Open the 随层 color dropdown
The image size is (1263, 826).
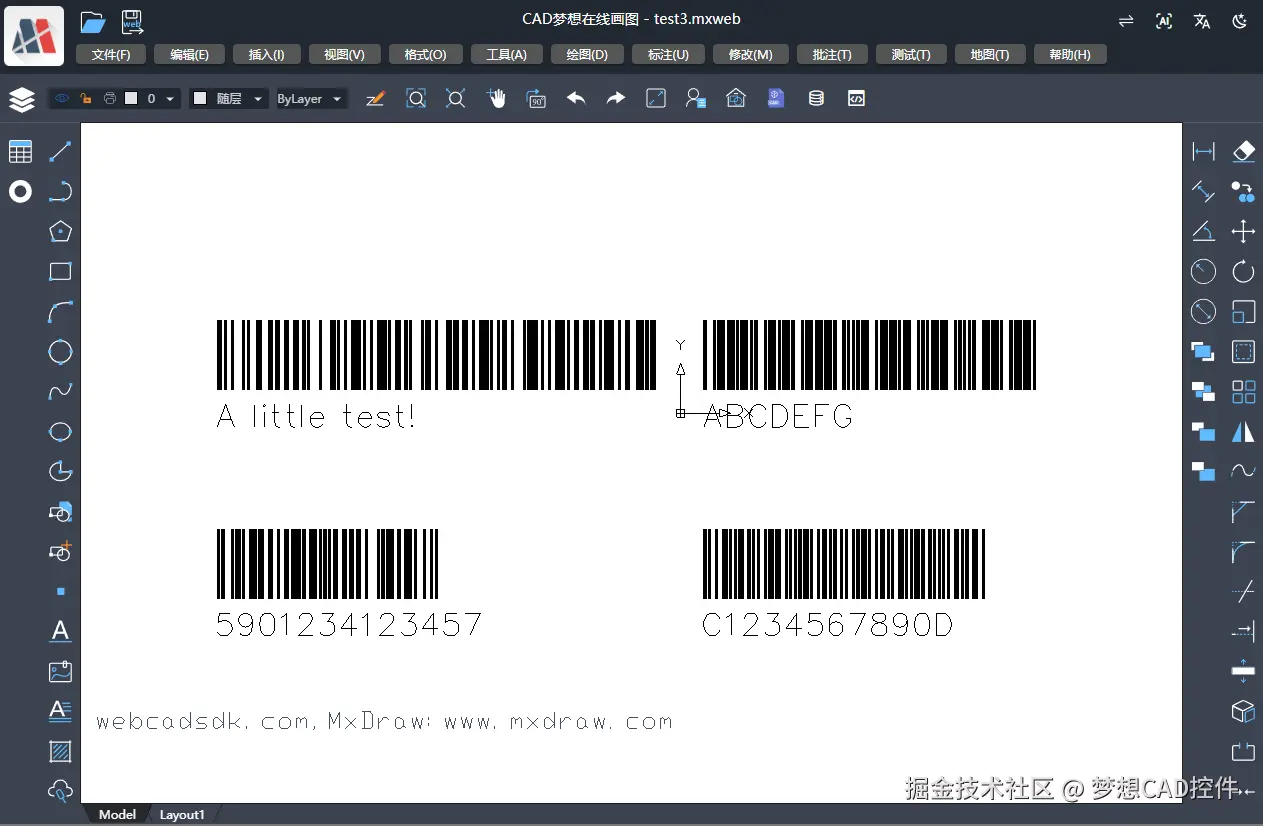pyautogui.click(x=258, y=99)
